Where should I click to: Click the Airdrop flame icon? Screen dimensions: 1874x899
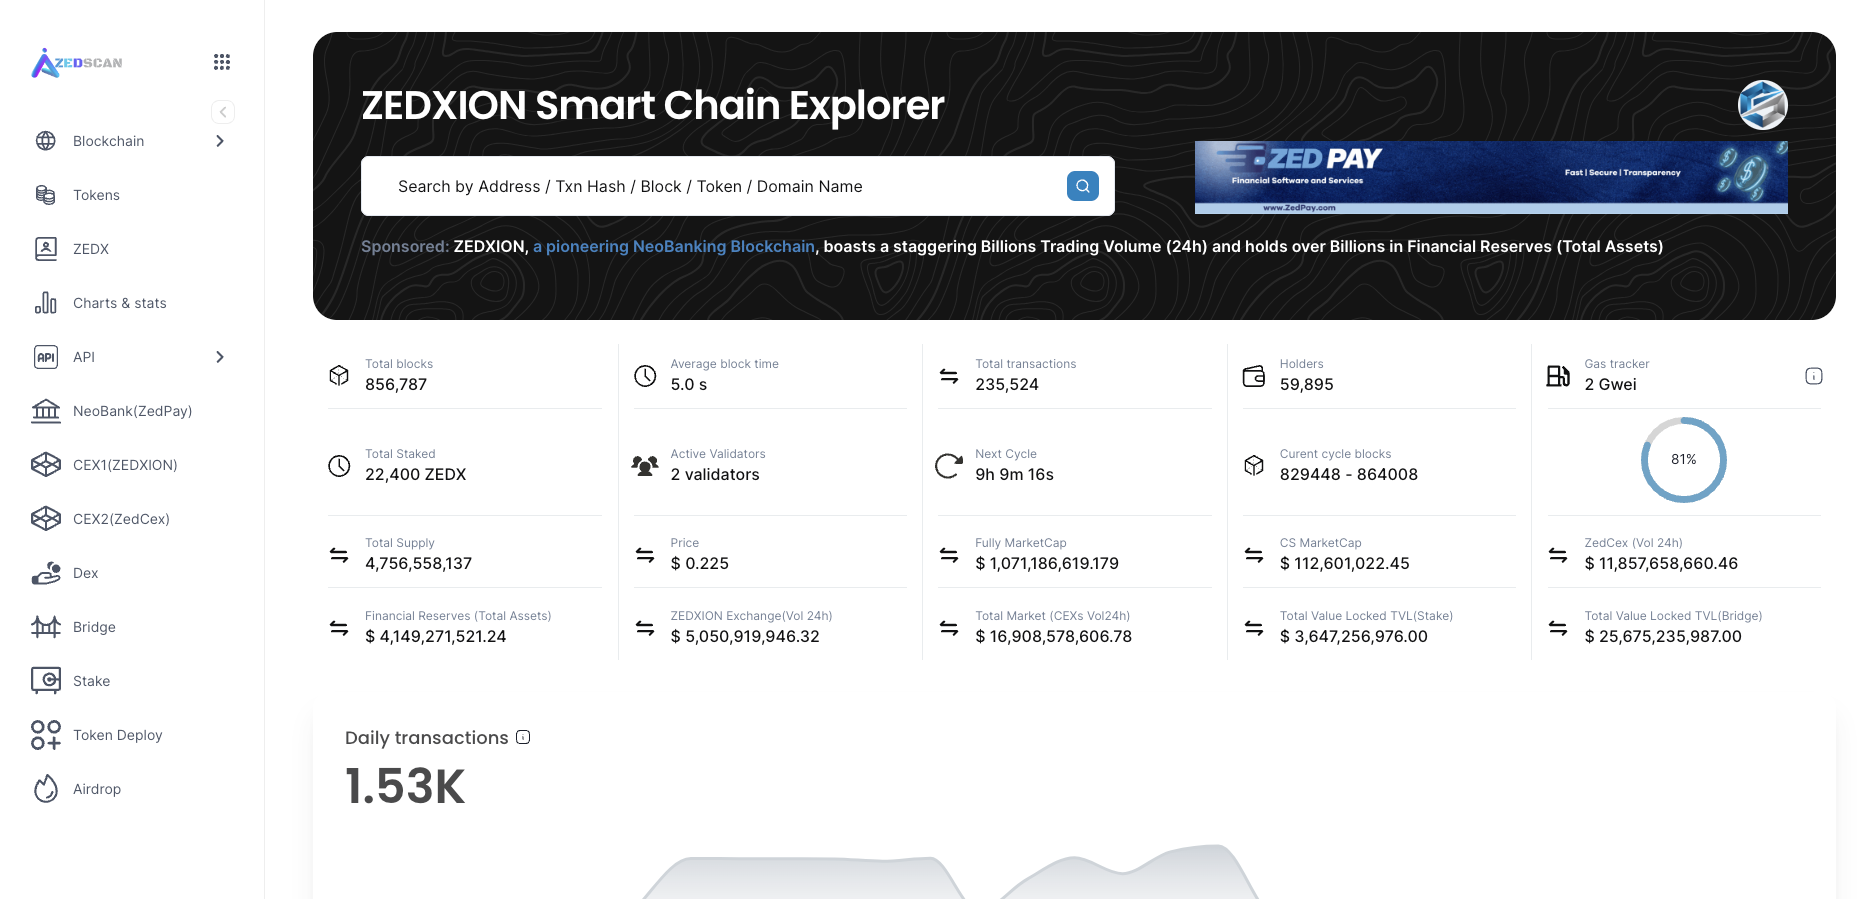tap(46, 789)
